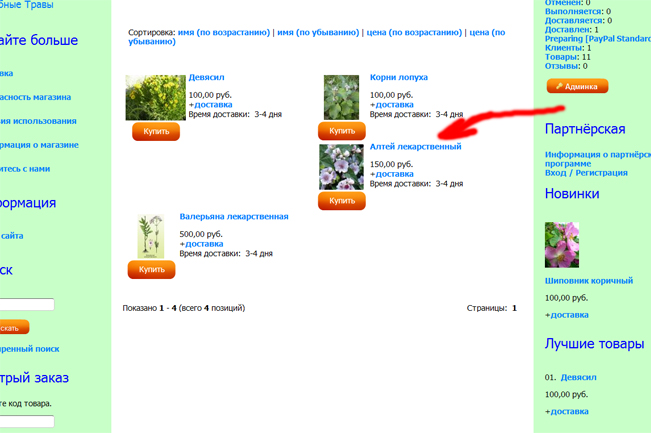
Task: Open the Девясил product thumbnail
Action: tap(156, 98)
